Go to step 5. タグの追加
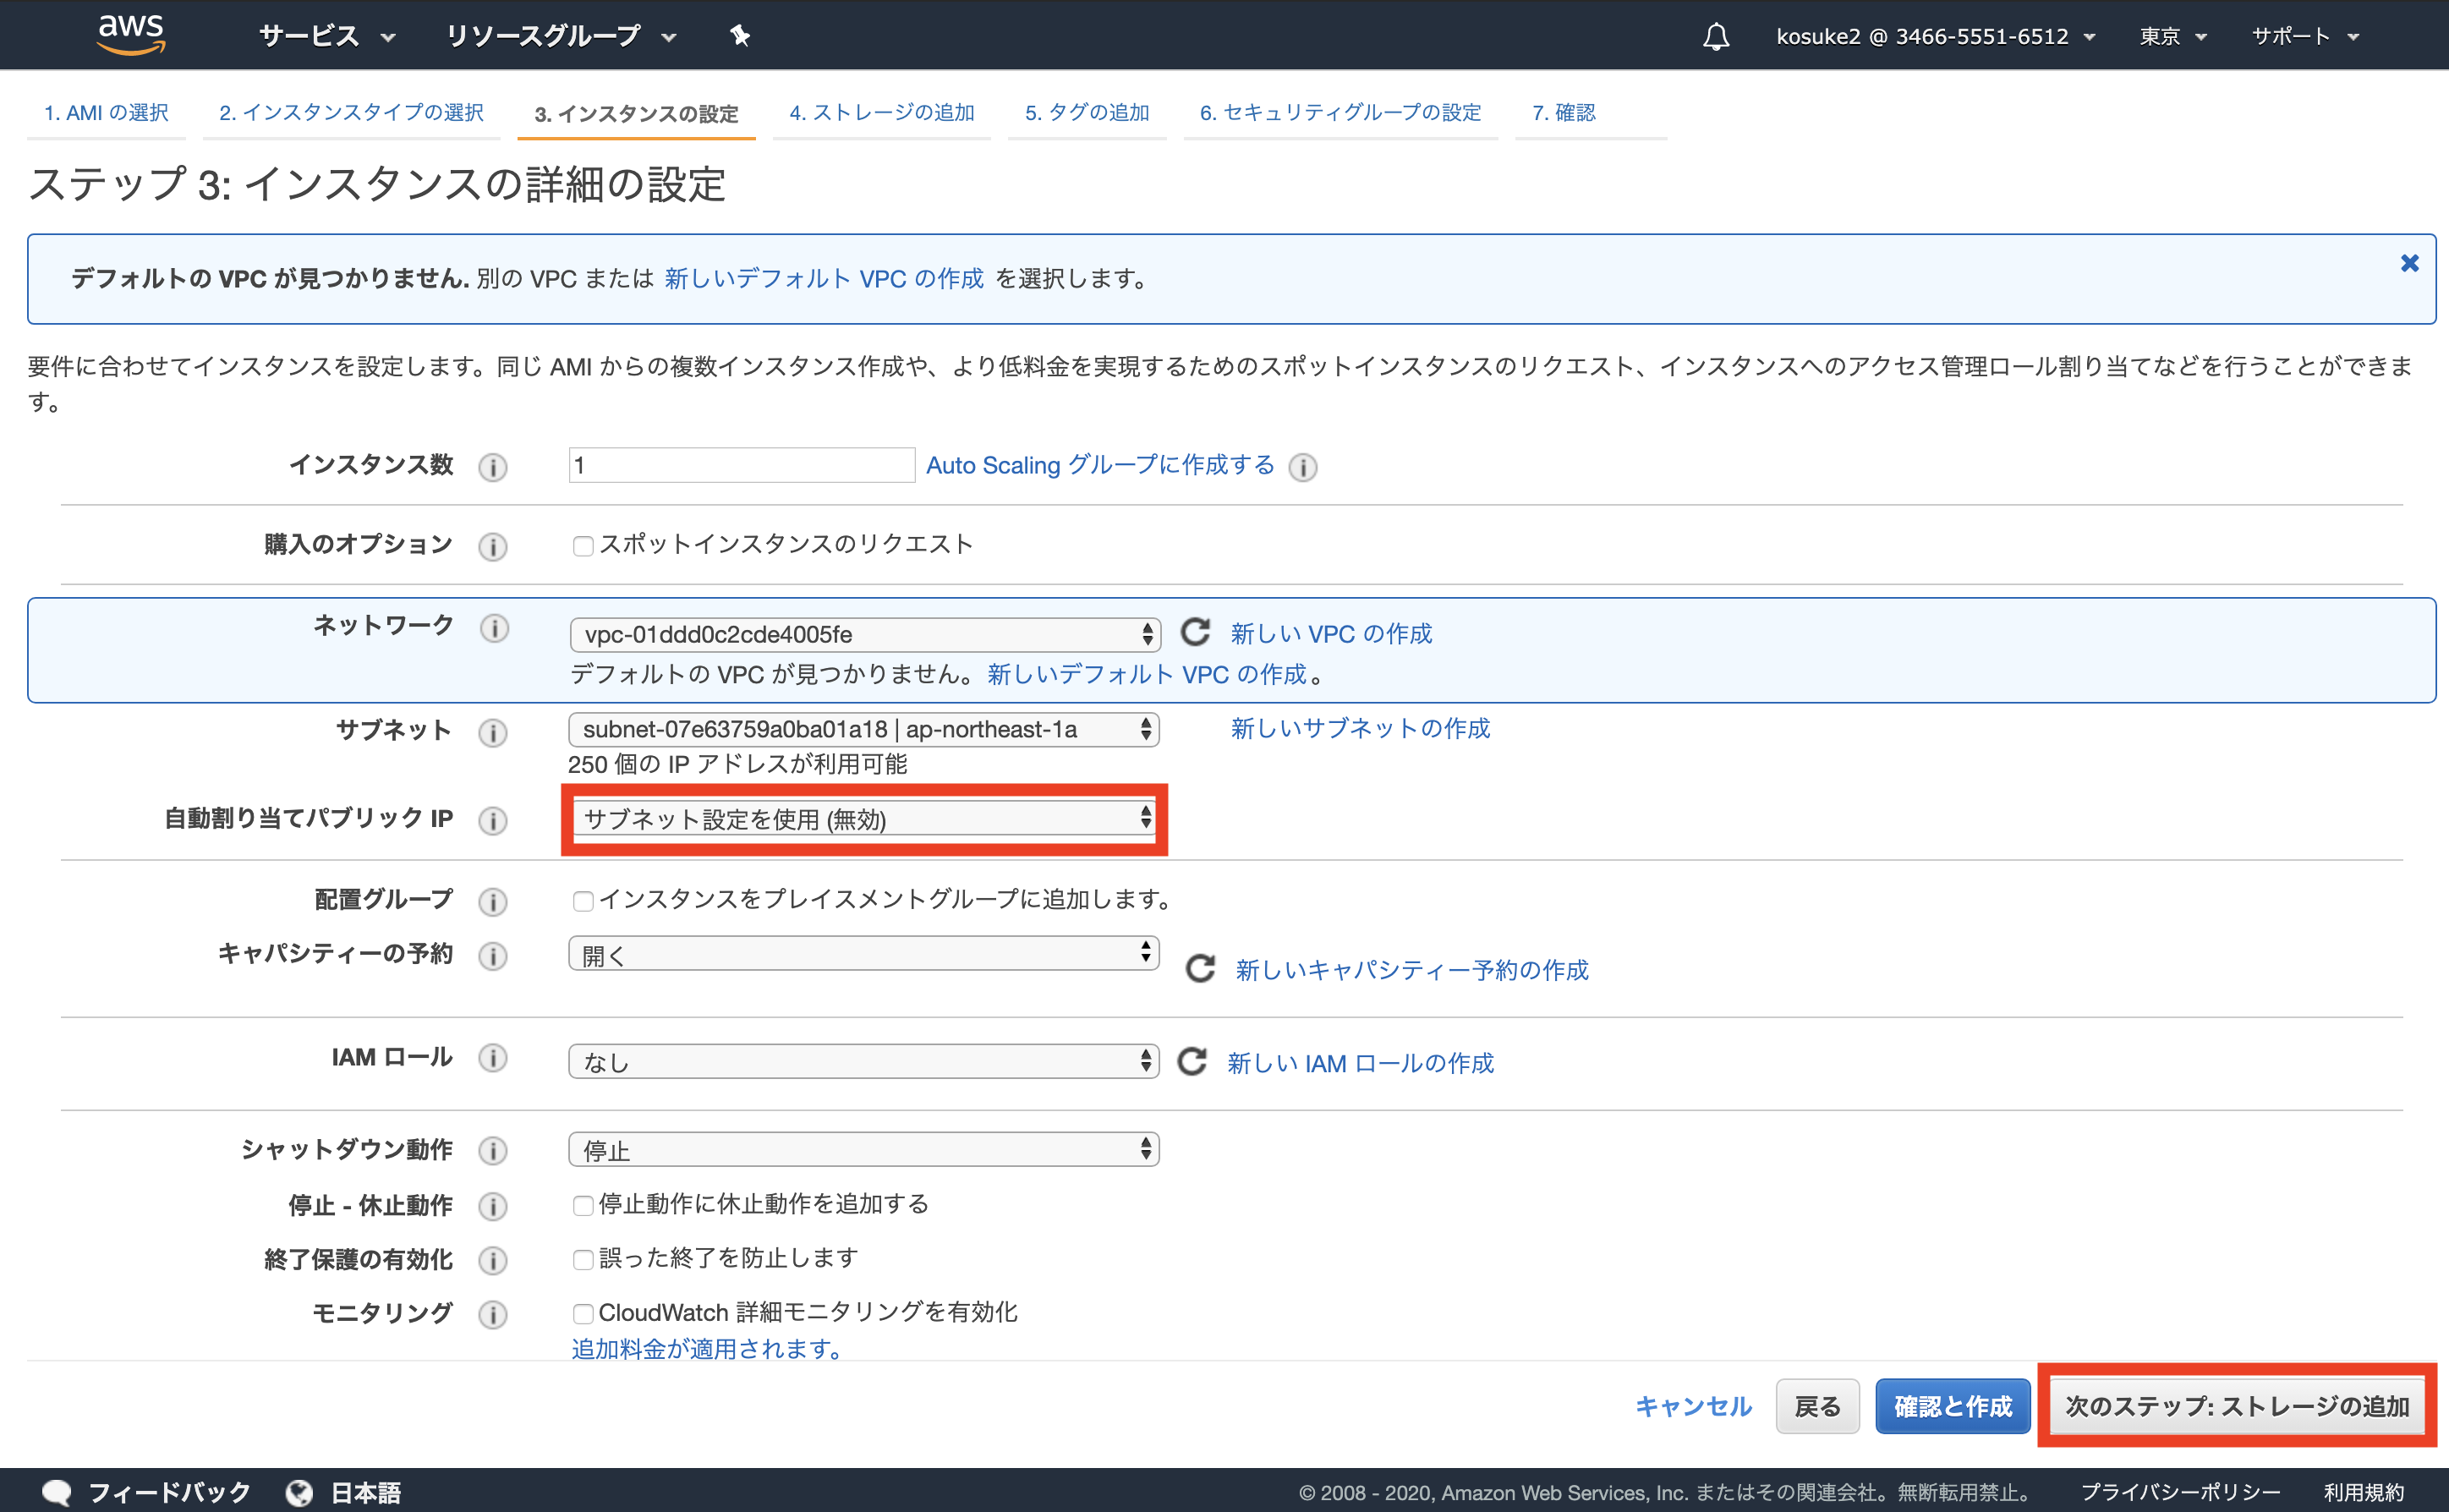 click(x=1087, y=113)
